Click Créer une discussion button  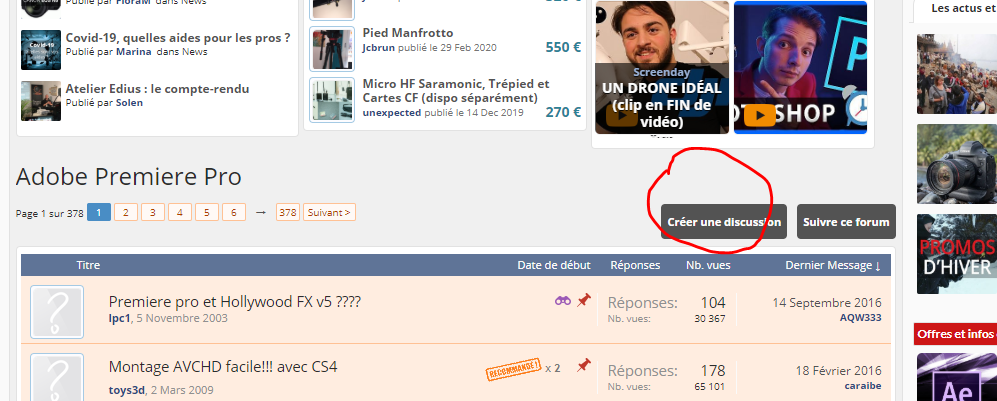(724, 222)
